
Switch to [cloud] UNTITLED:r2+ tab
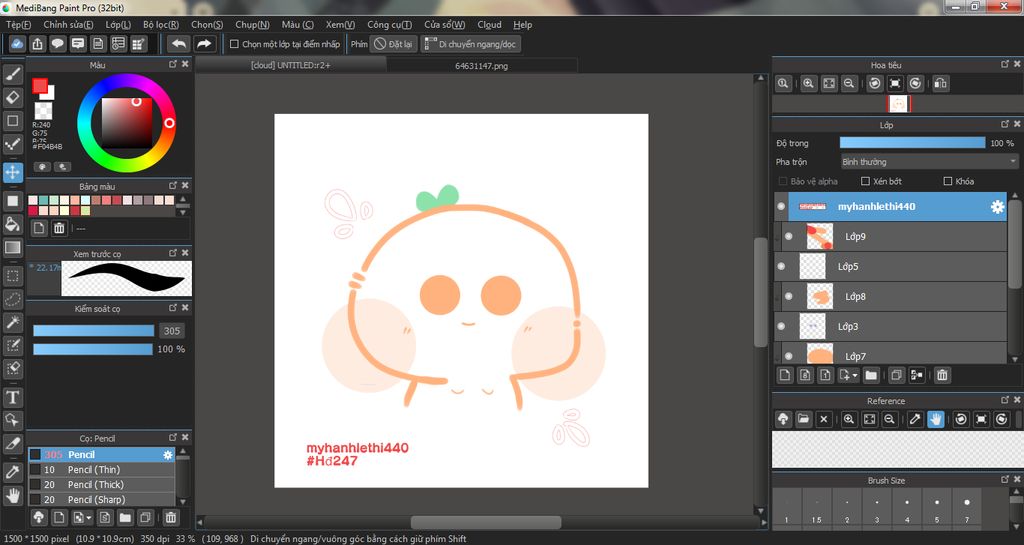pyautogui.click(x=291, y=65)
